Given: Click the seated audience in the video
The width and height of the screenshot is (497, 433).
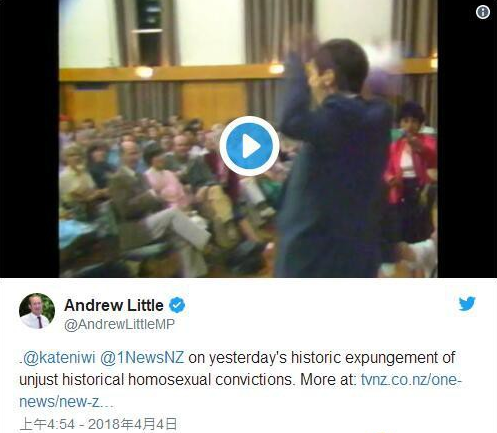Looking at the screenshot, I should pos(160,187).
